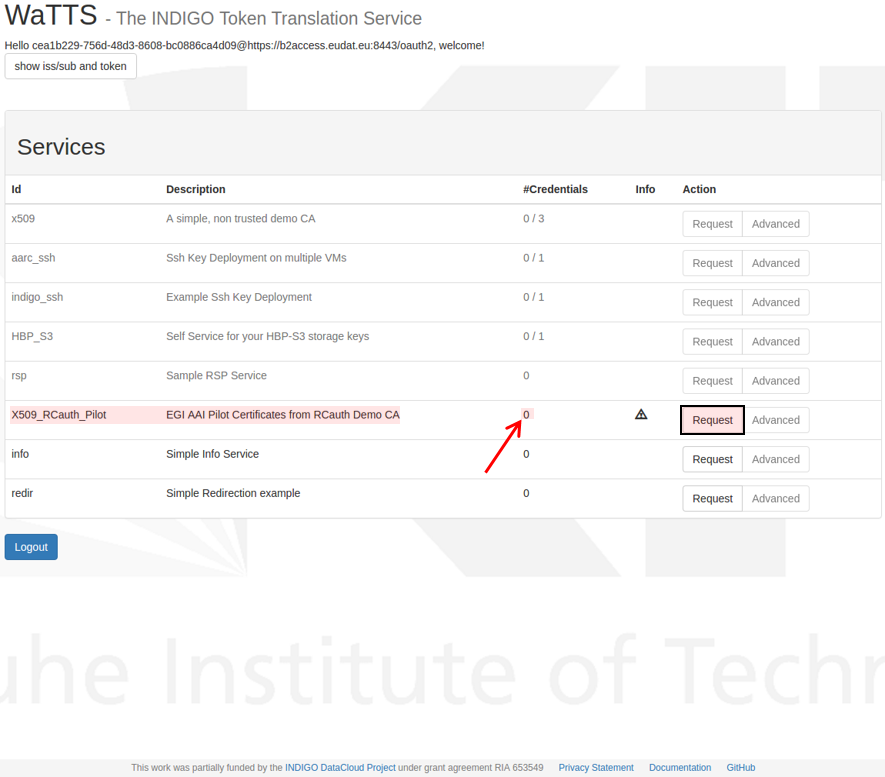Viewport: 885px width, 777px height.
Task: Open Advanced options for redir service
Action: pyautogui.click(x=776, y=498)
